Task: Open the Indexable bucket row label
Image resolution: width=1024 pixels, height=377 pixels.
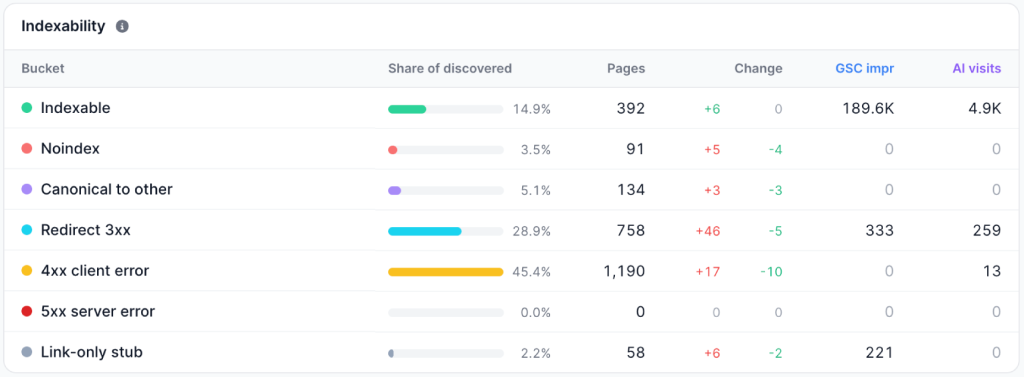Action: tap(75, 108)
